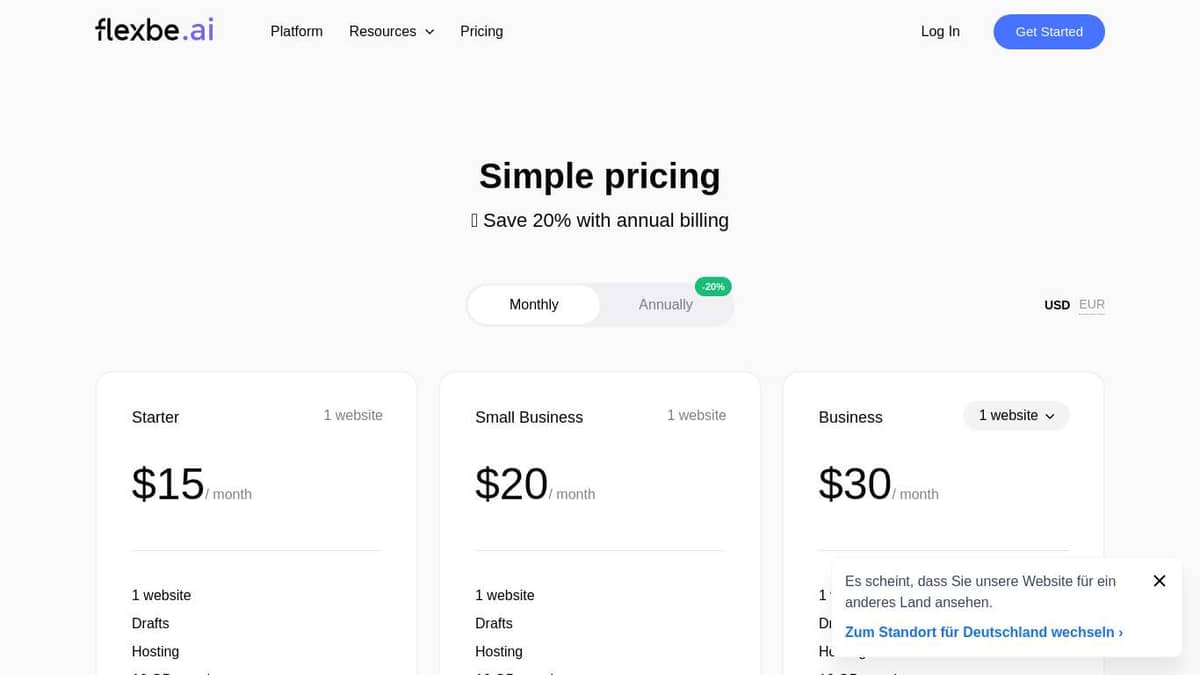Click the -20% discount badge
This screenshot has height=675, width=1200.
[712, 286]
